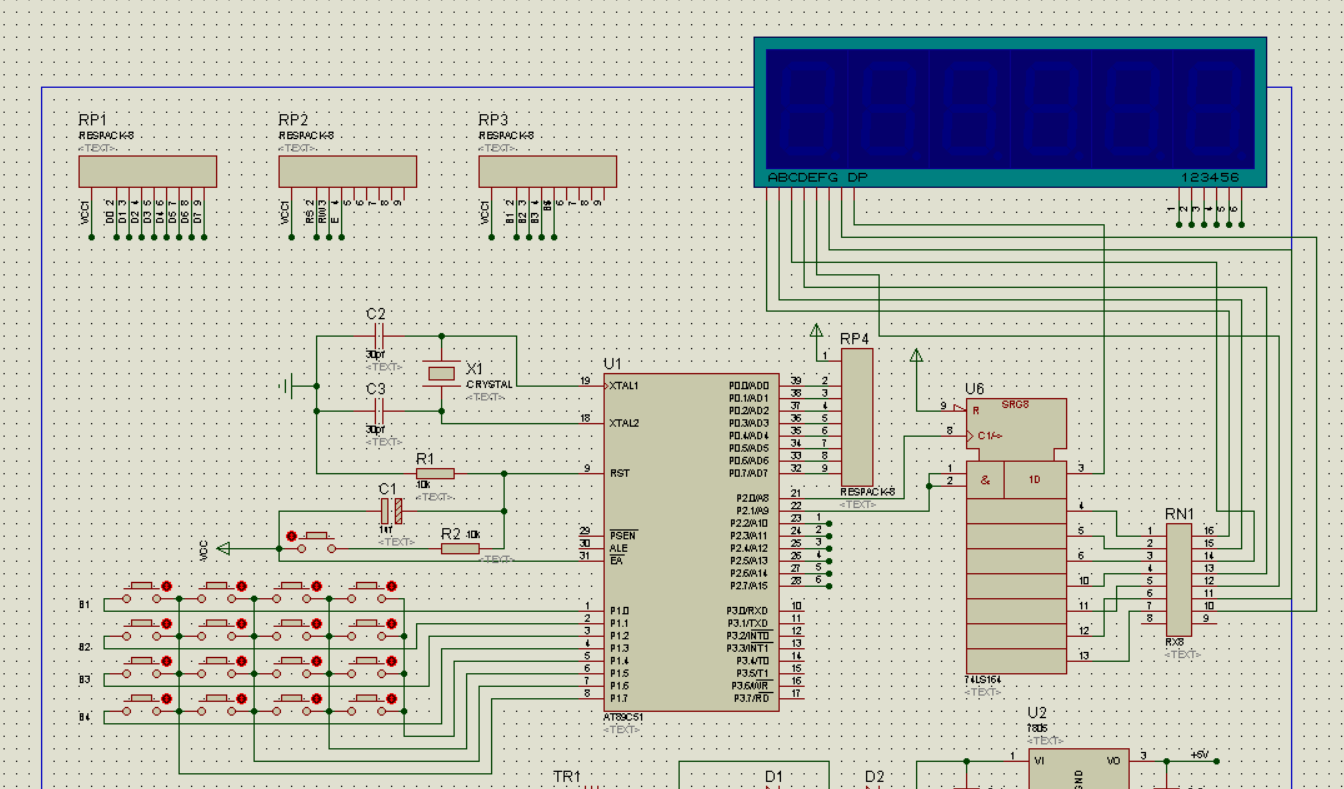
Task: Click the RX8 value text under RN1
Action: point(1175,642)
